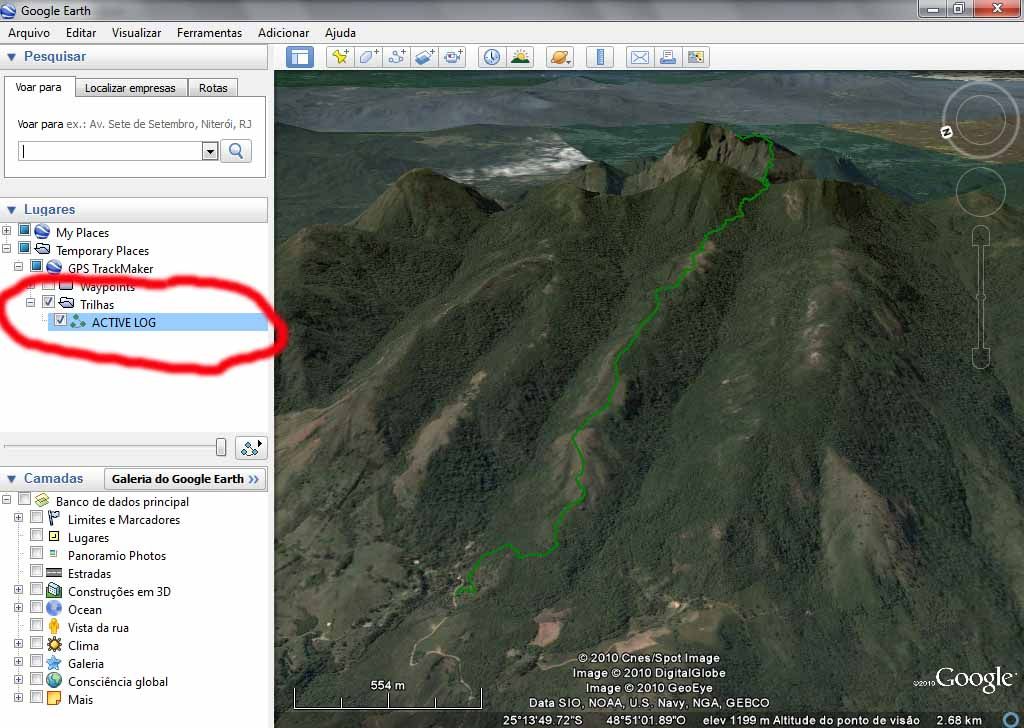This screenshot has width=1024, height=728.
Task: Click the print icon in toolbar
Action: point(668,57)
